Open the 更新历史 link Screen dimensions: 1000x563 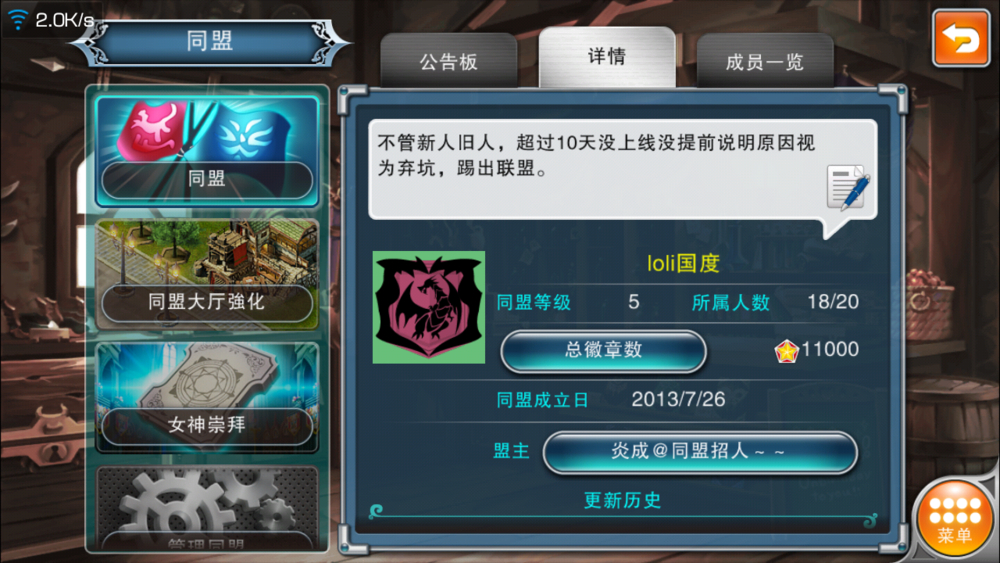click(x=622, y=501)
